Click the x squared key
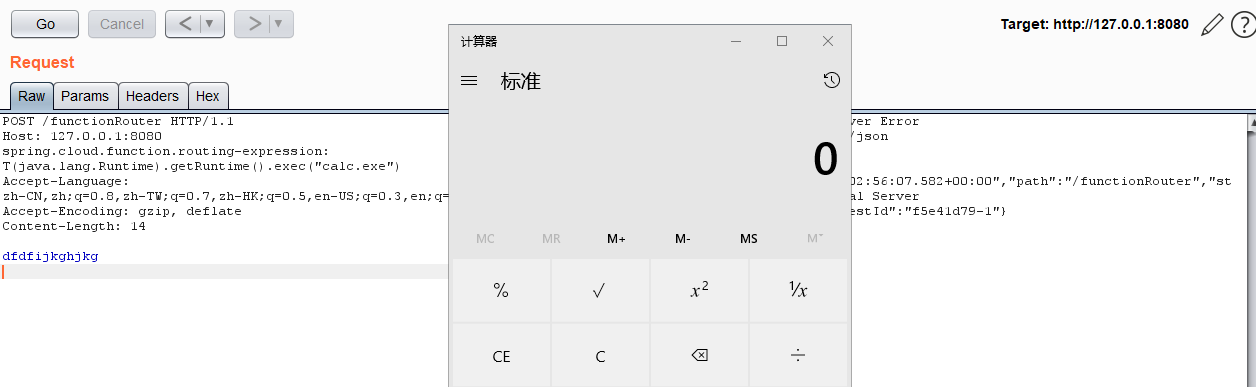1256x387 pixels. 699,291
